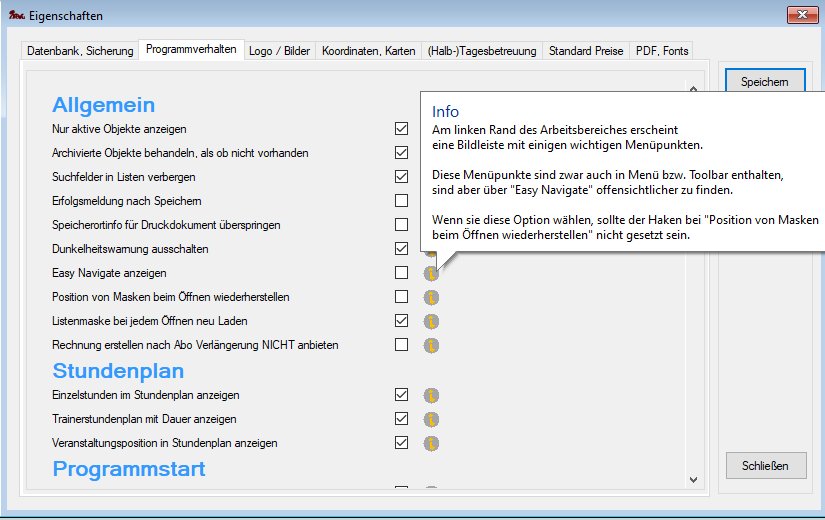This screenshot has width=825, height=520.
Task: Tick the Easy Navigate anzeigen checkbox
Action: 401,273
